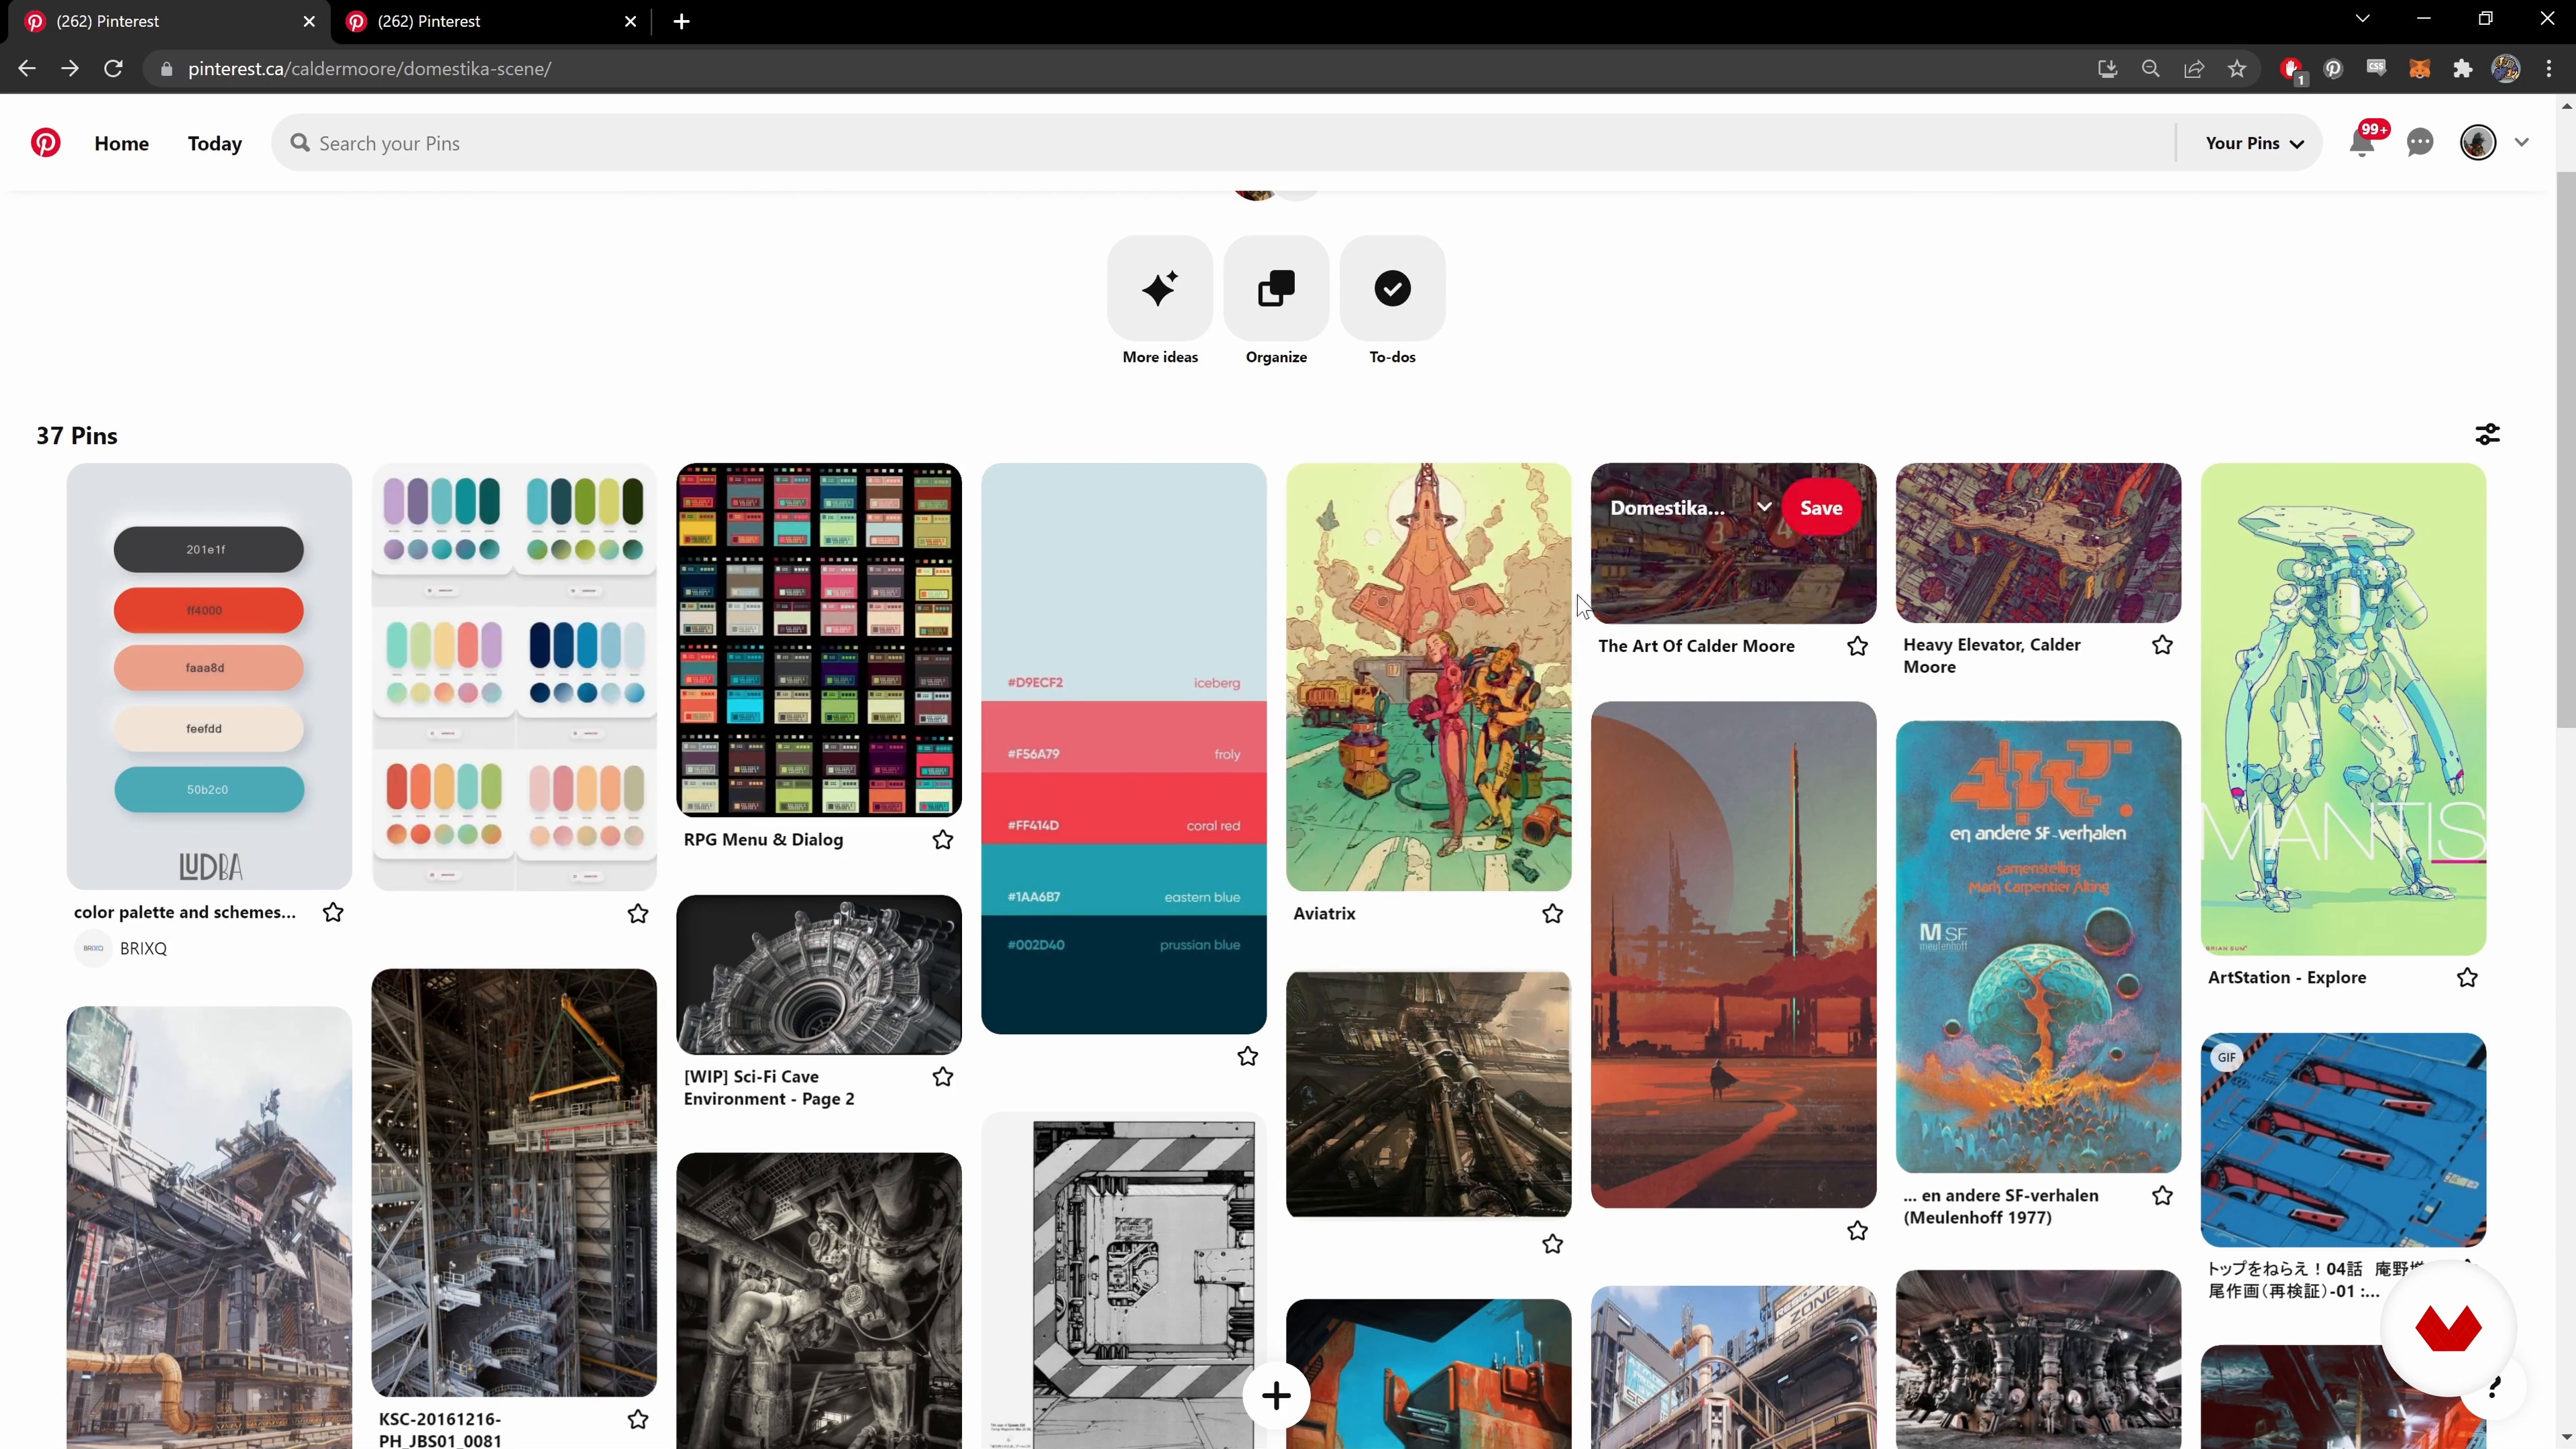Open the ArtStation - Explore title

pos(2287,977)
